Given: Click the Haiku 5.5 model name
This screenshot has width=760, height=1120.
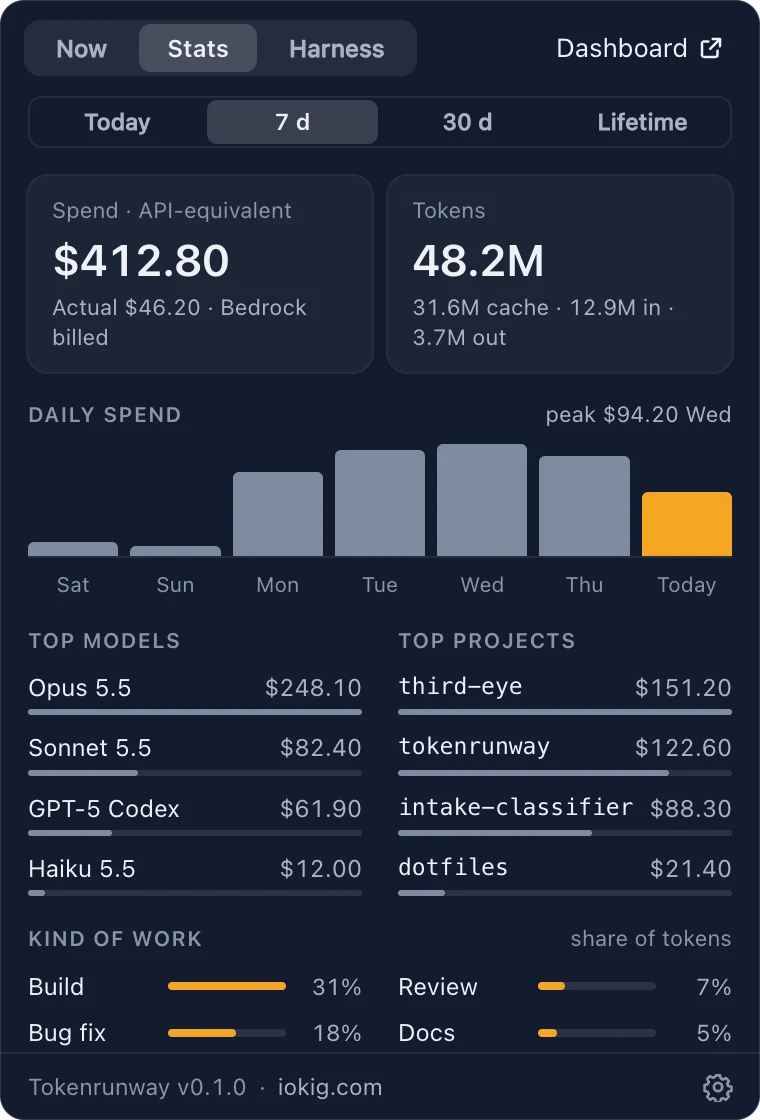Looking at the screenshot, I should click(x=82, y=869).
